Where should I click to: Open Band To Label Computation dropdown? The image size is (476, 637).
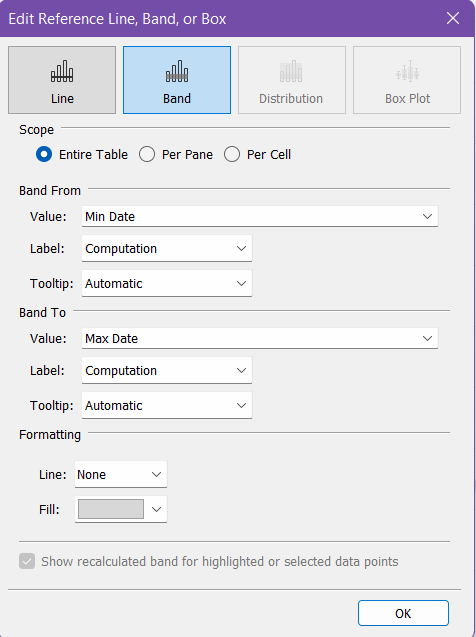coord(167,370)
